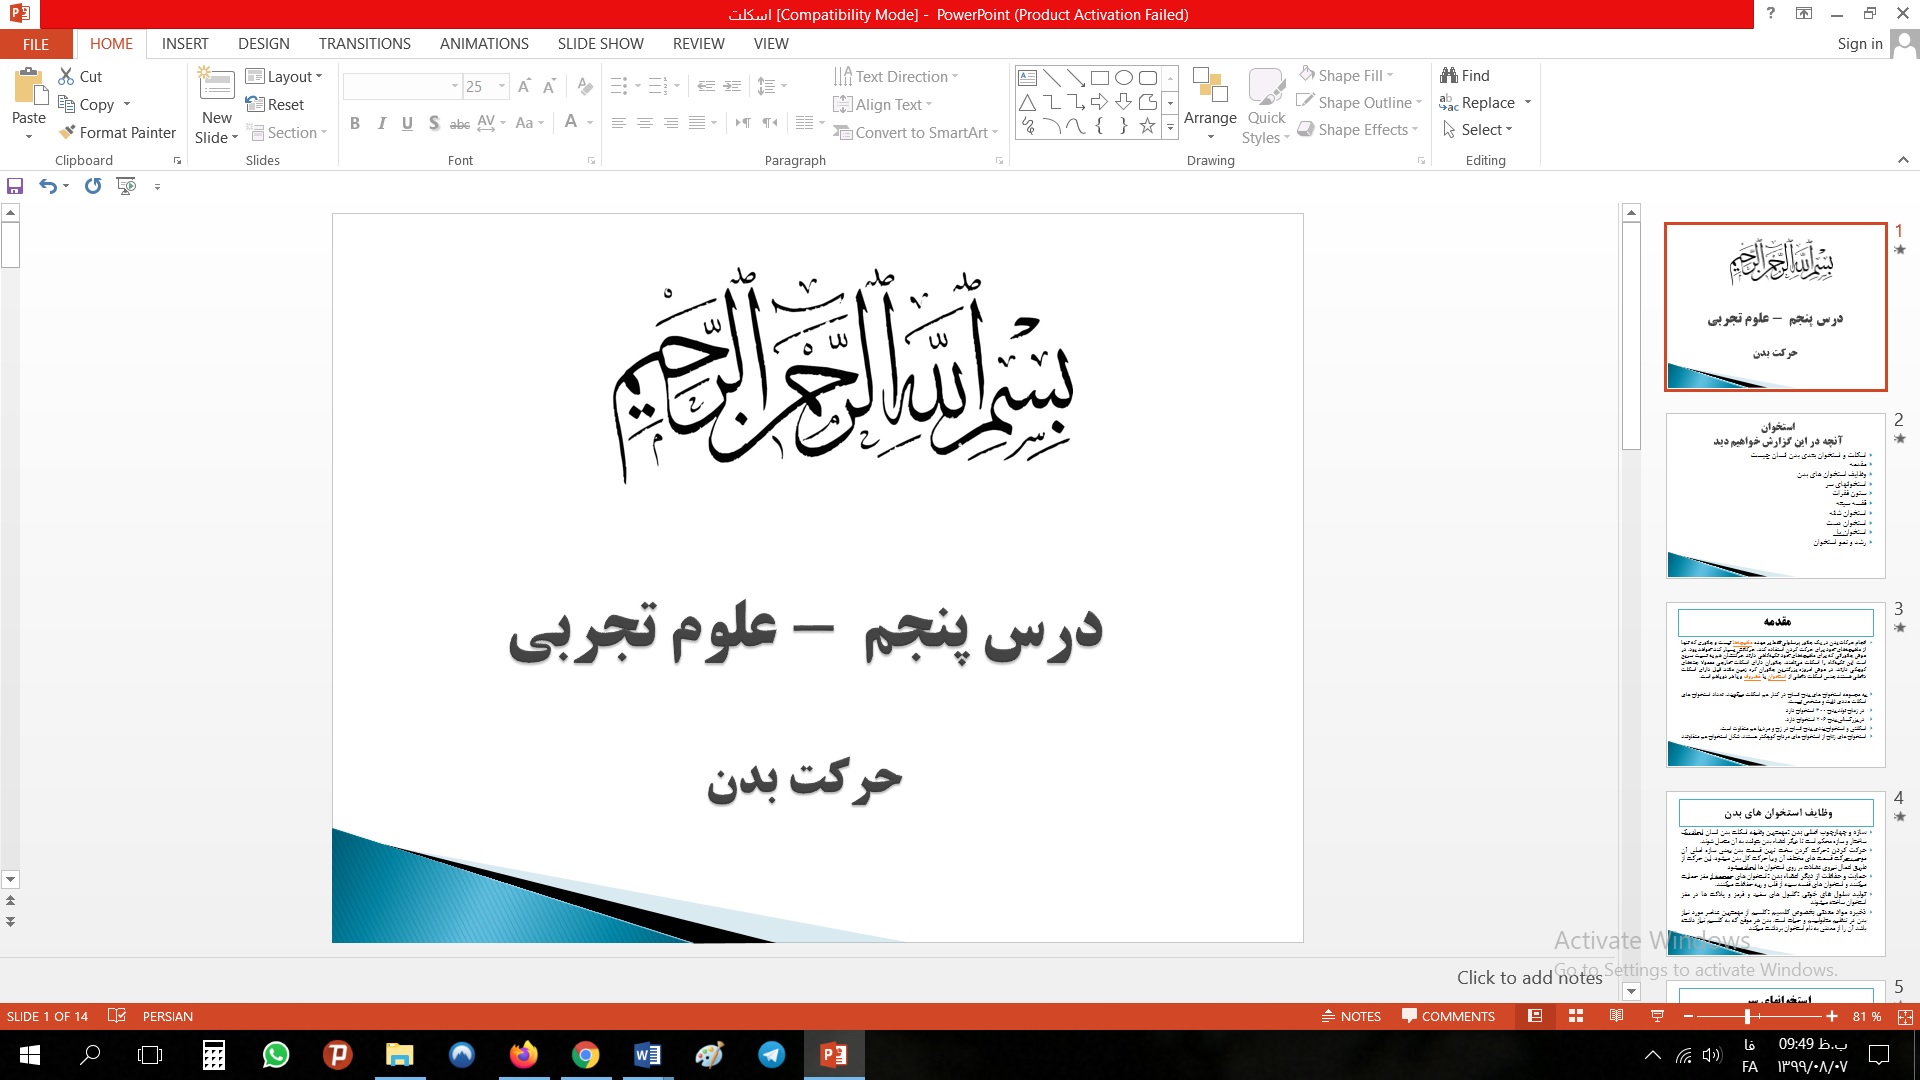
Task: Open Telegram from the Windows taskbar
Action: tap(771, 1055)
